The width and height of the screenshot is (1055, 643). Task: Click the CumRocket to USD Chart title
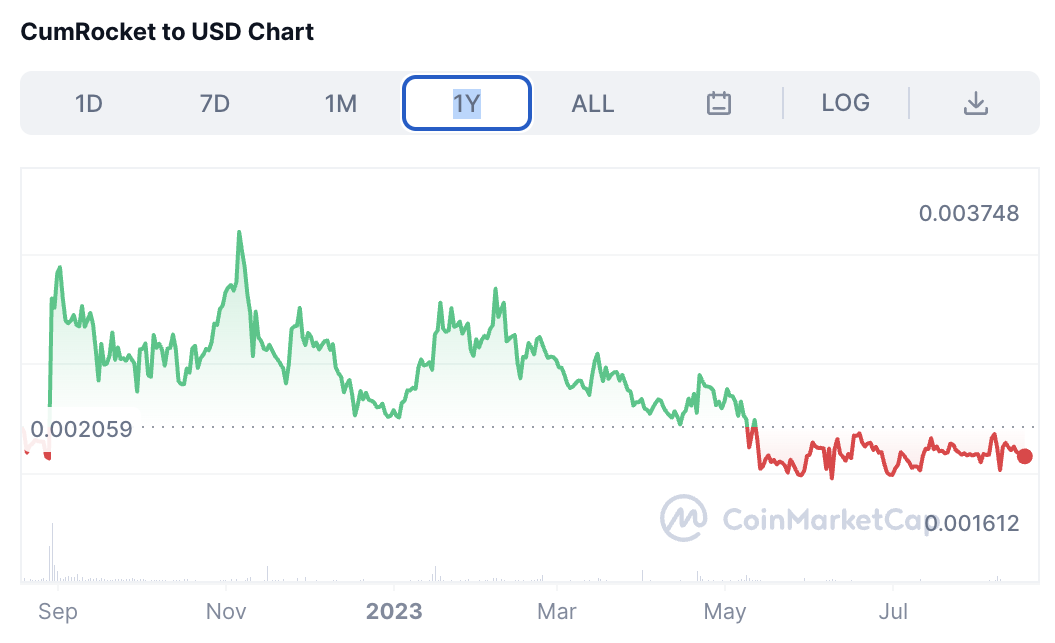(168, 32)
